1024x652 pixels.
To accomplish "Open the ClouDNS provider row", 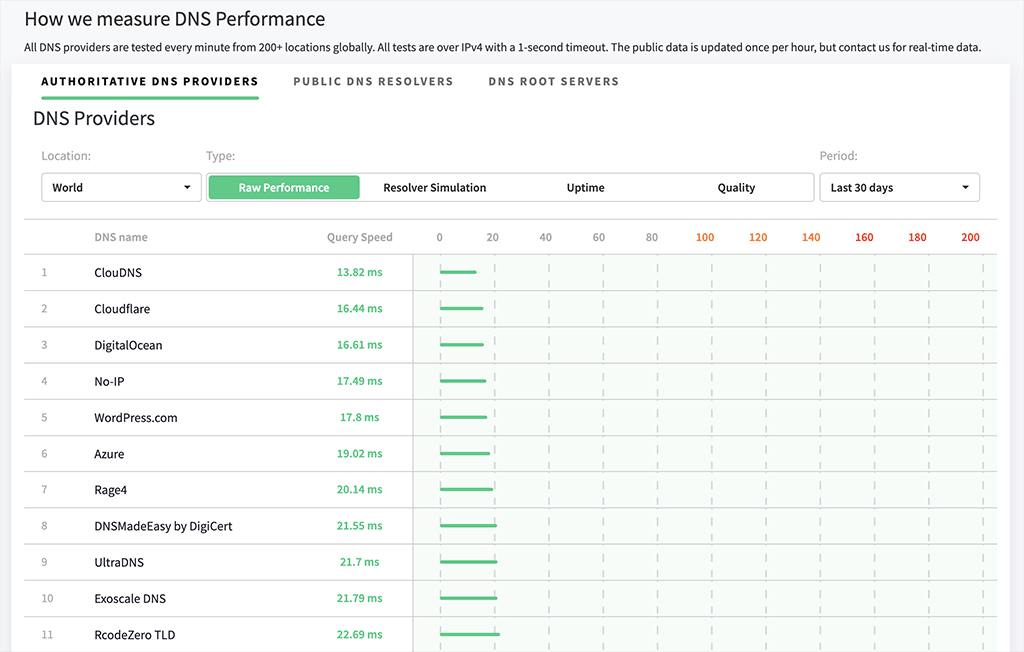I will point(511,272).
